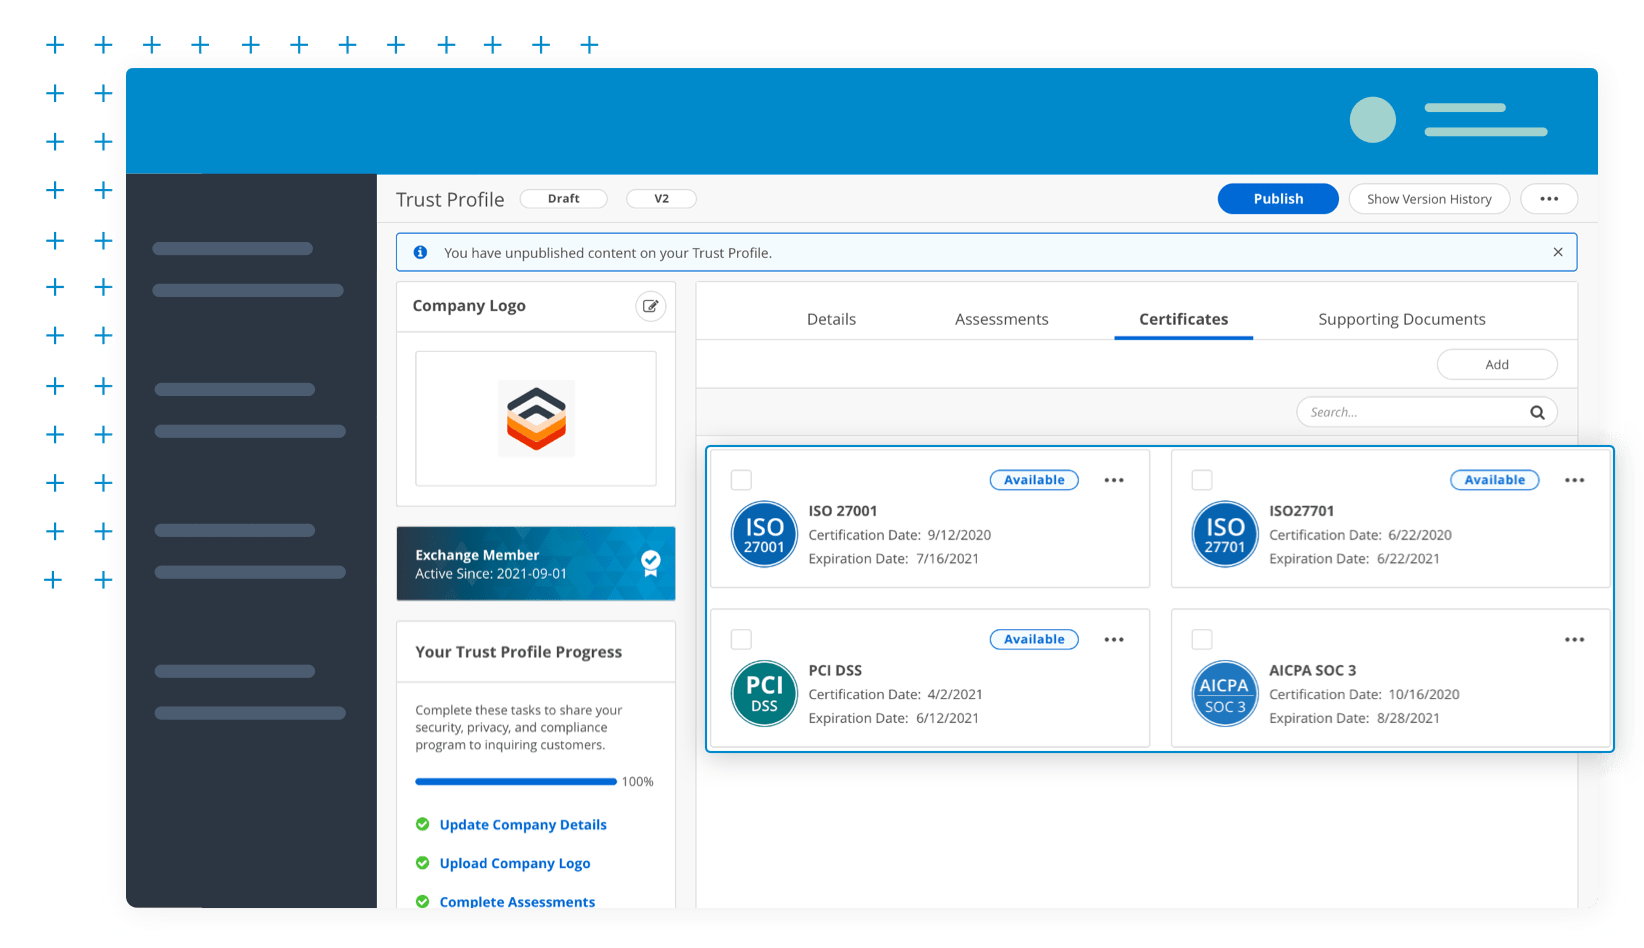This screenshot has height=948, width=1644.
Task: Click the V2 version pill
Action: click(661, 199)
